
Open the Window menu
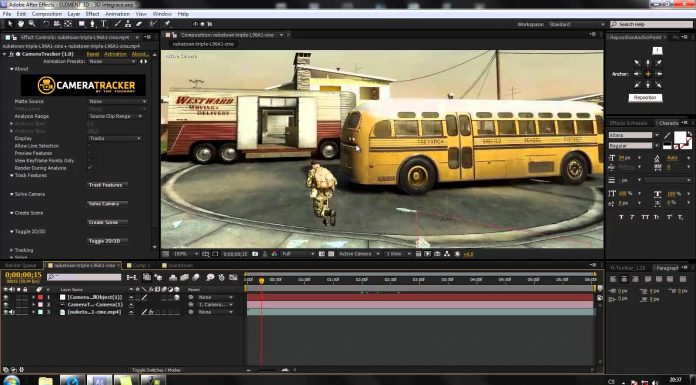coord(162,14)
